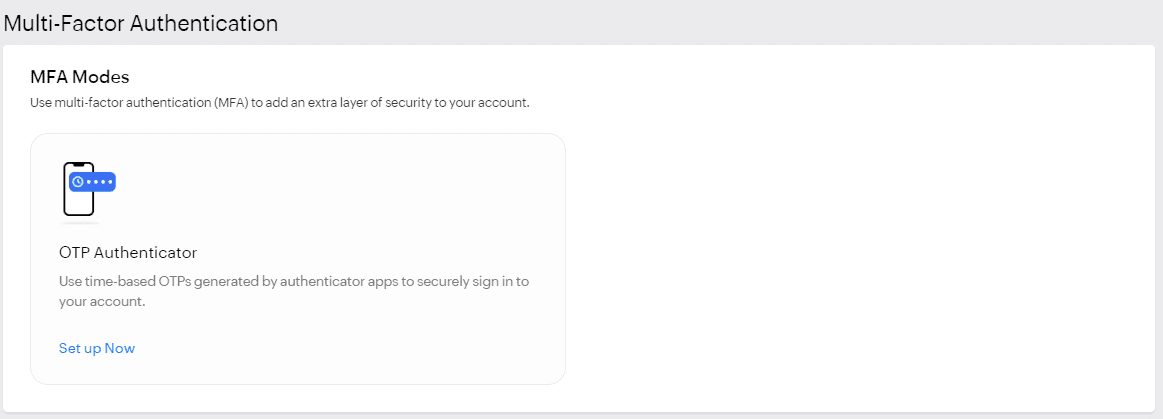The image size is (1163, 419).
Task: Click the Multi-Factor Authentication page title
Action: pos(141,23)
